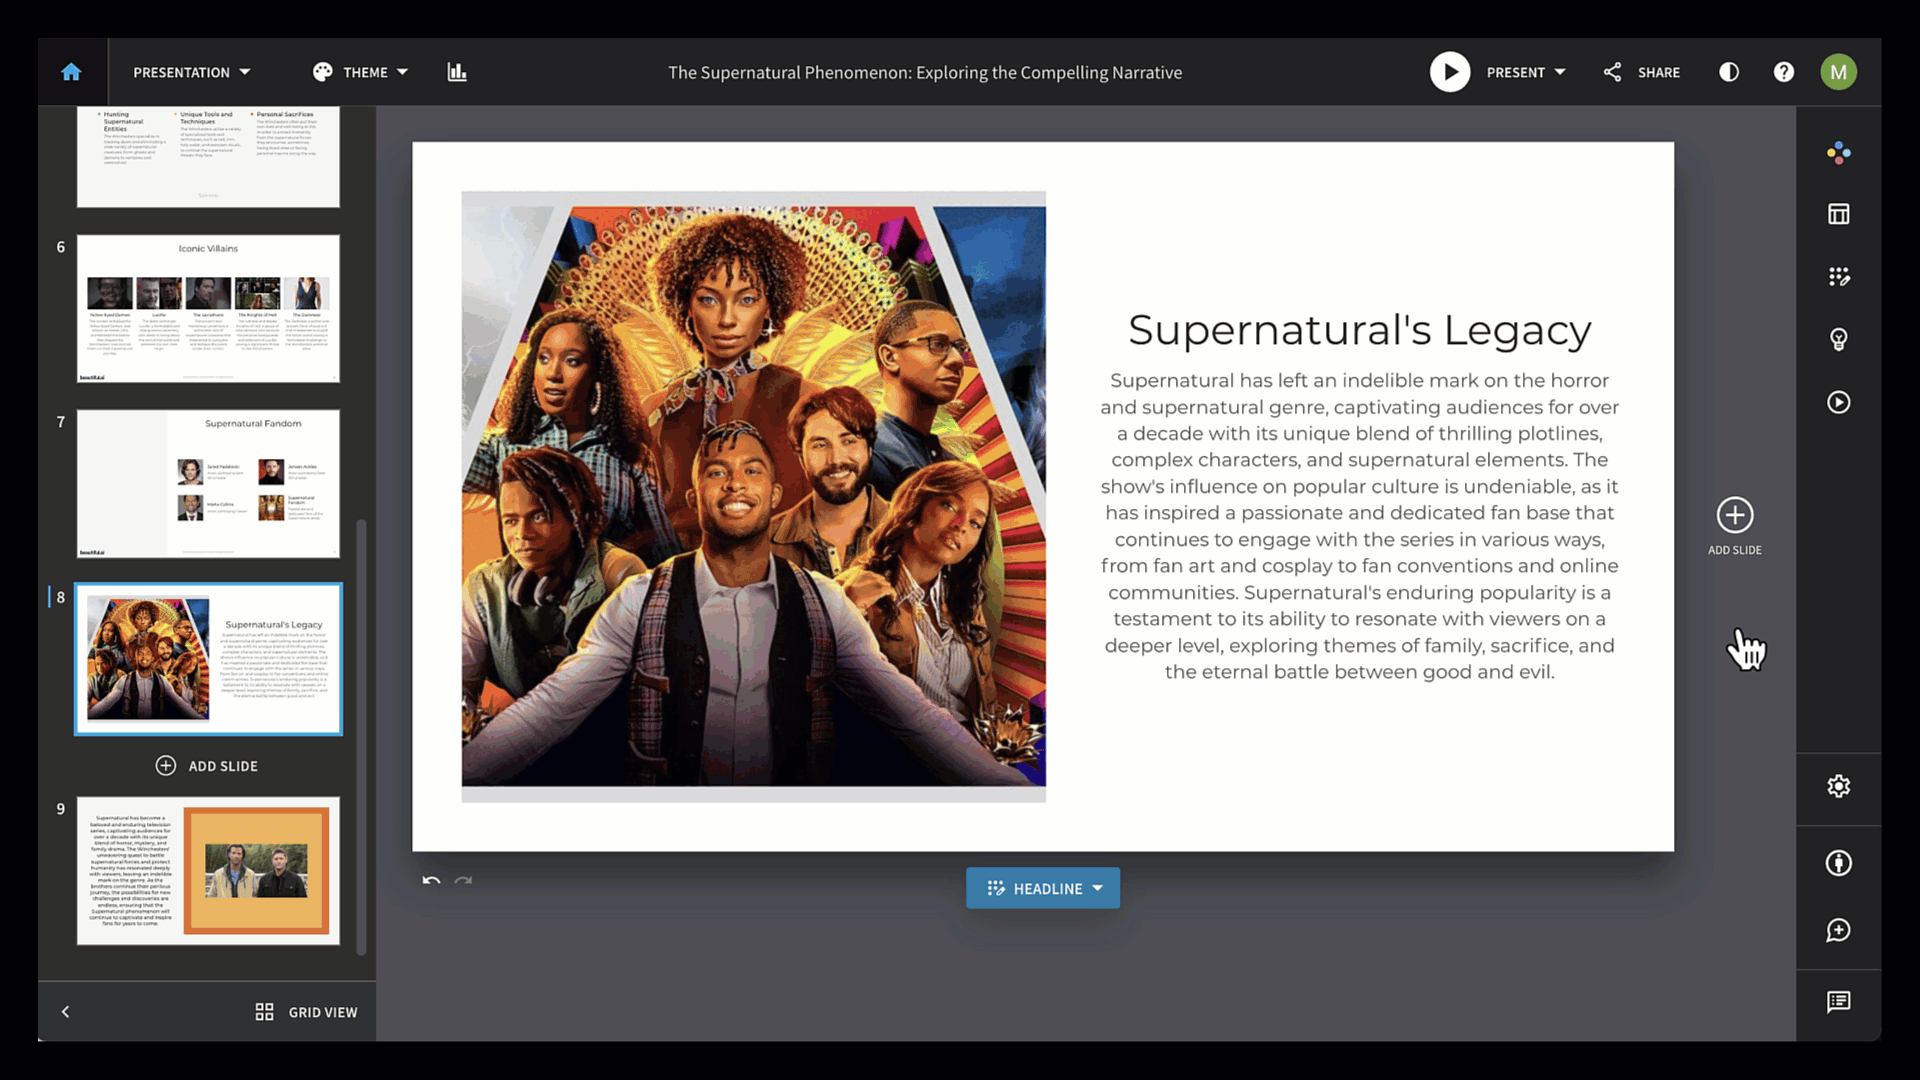Click the presentation title in the top bar
Viewport: 1920px width, 1080px height.
coord(925,72)
